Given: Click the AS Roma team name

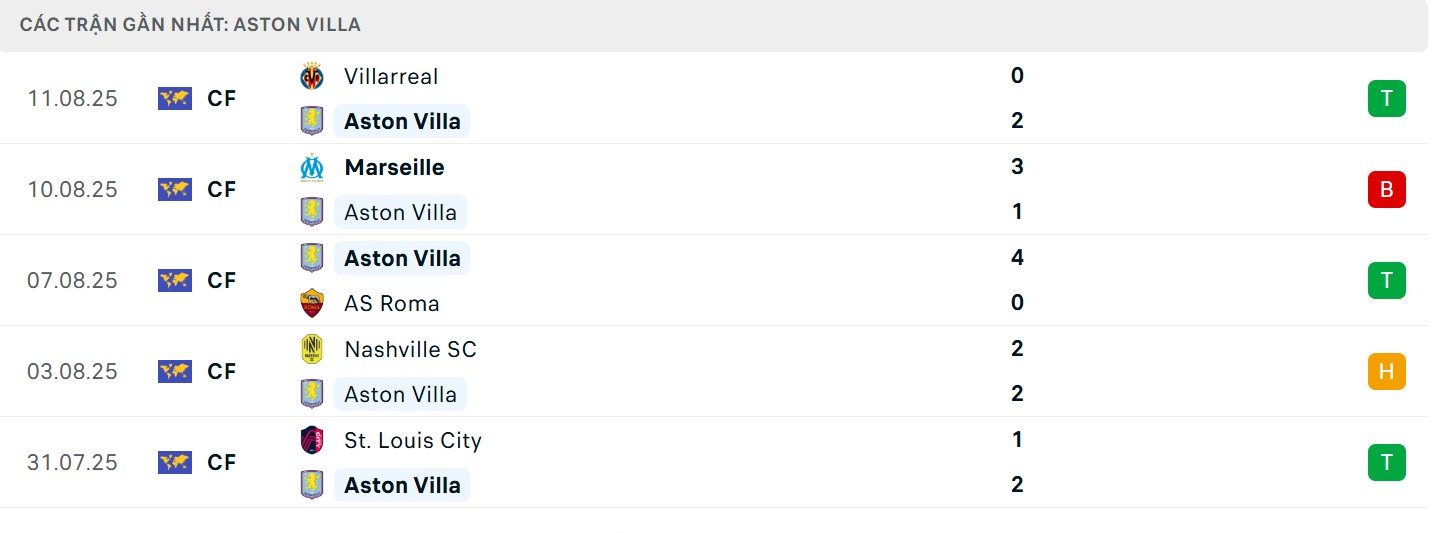Looking at the screenshot, I should (x=391, y=303).
